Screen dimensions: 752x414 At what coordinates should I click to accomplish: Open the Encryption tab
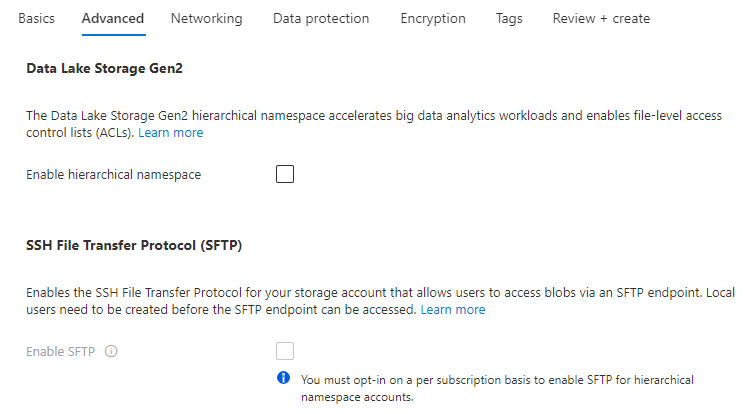point(433,18)
